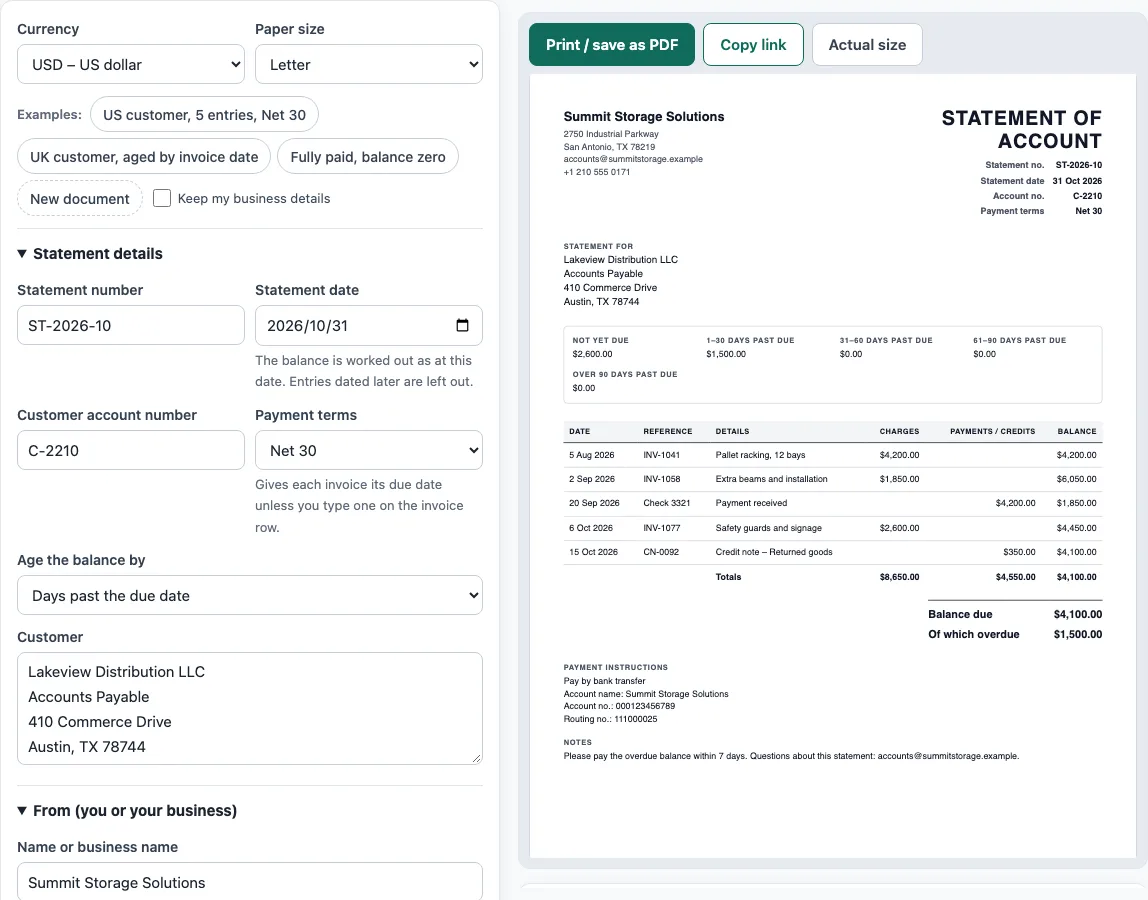The height and width of the screenshot is (900, 1148).
Task: Click the C-2210 account number in preview
Action: coord(1087,196)
